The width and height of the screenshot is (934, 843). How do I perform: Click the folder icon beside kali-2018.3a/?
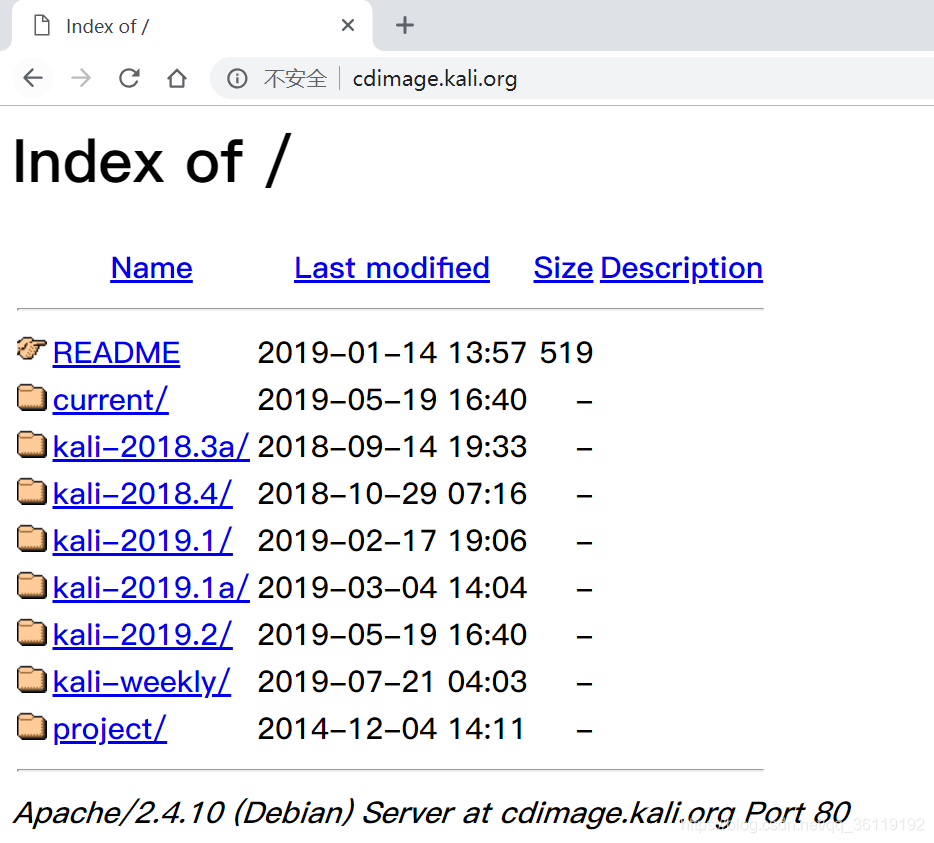point(32,444)
